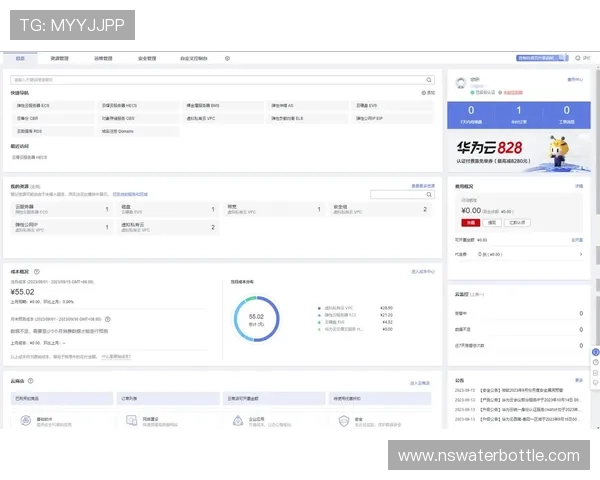Viewport: 600px width, 480px height.
Task: Open the 资源管理 tab
Action: (59, 58)
